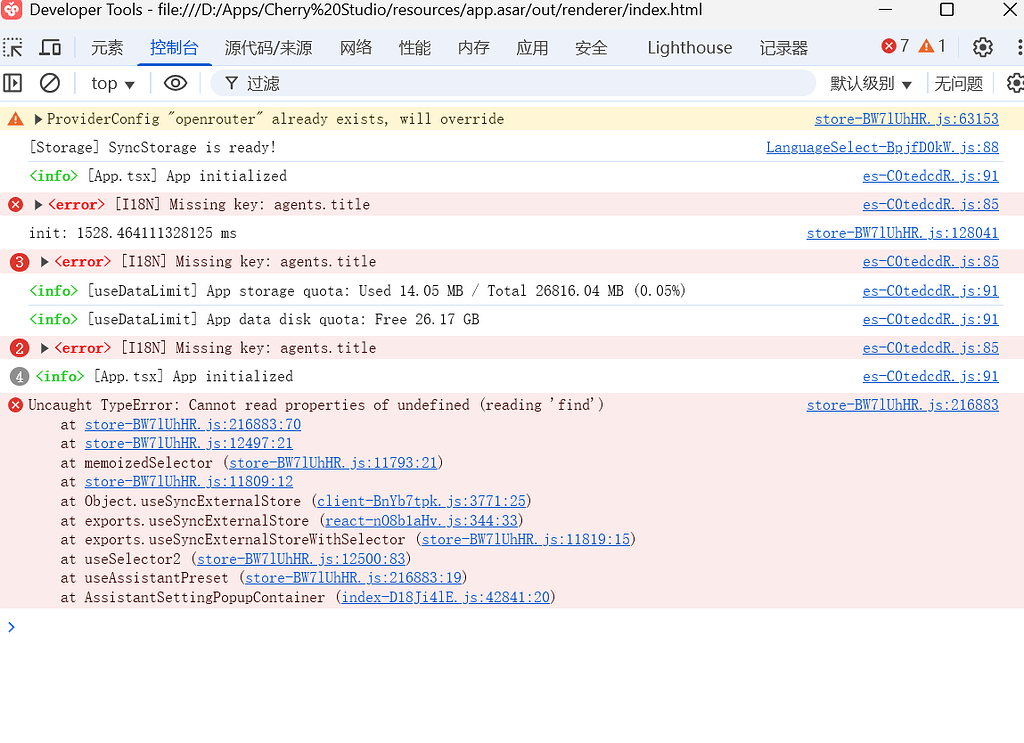Screen dimensions: 1024x743
Task: Open es-C0tedcdR.js:91 link on first App initialized row
Action: tap(931, 176)
